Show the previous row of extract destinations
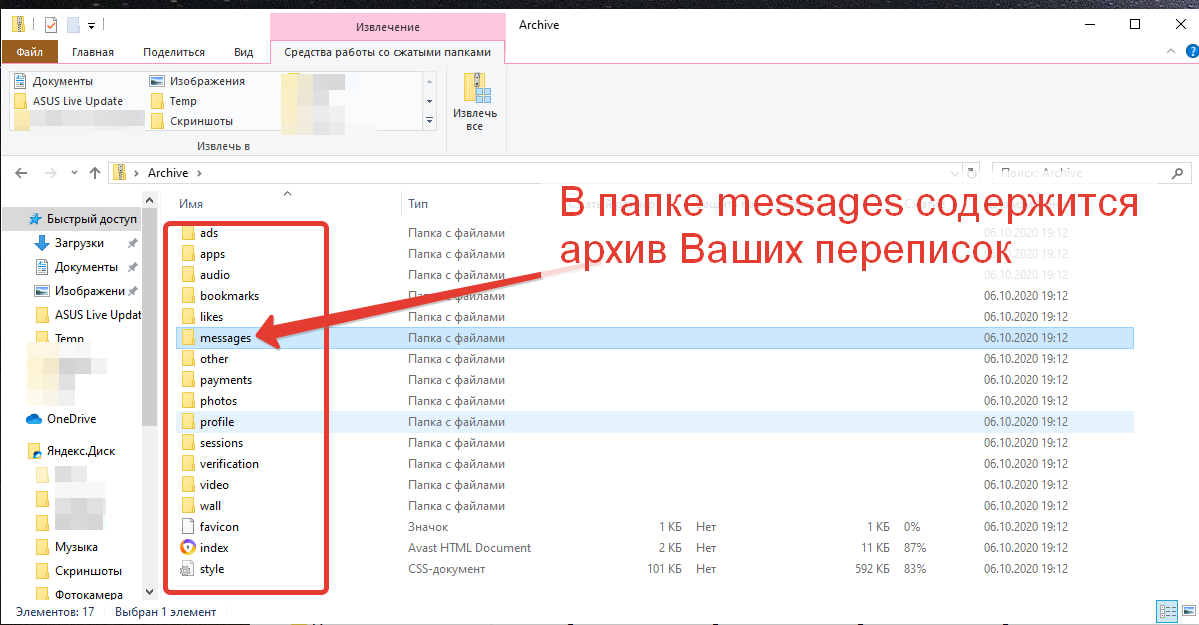Screen dimensions: 1199x625 point(429,81)
